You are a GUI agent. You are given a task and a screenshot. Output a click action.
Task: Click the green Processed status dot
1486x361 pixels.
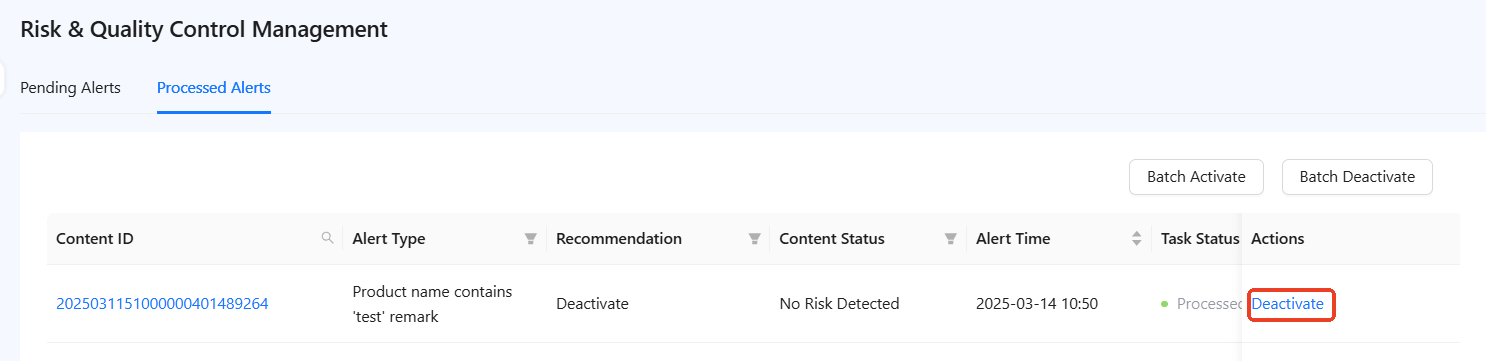(1165, 304)
